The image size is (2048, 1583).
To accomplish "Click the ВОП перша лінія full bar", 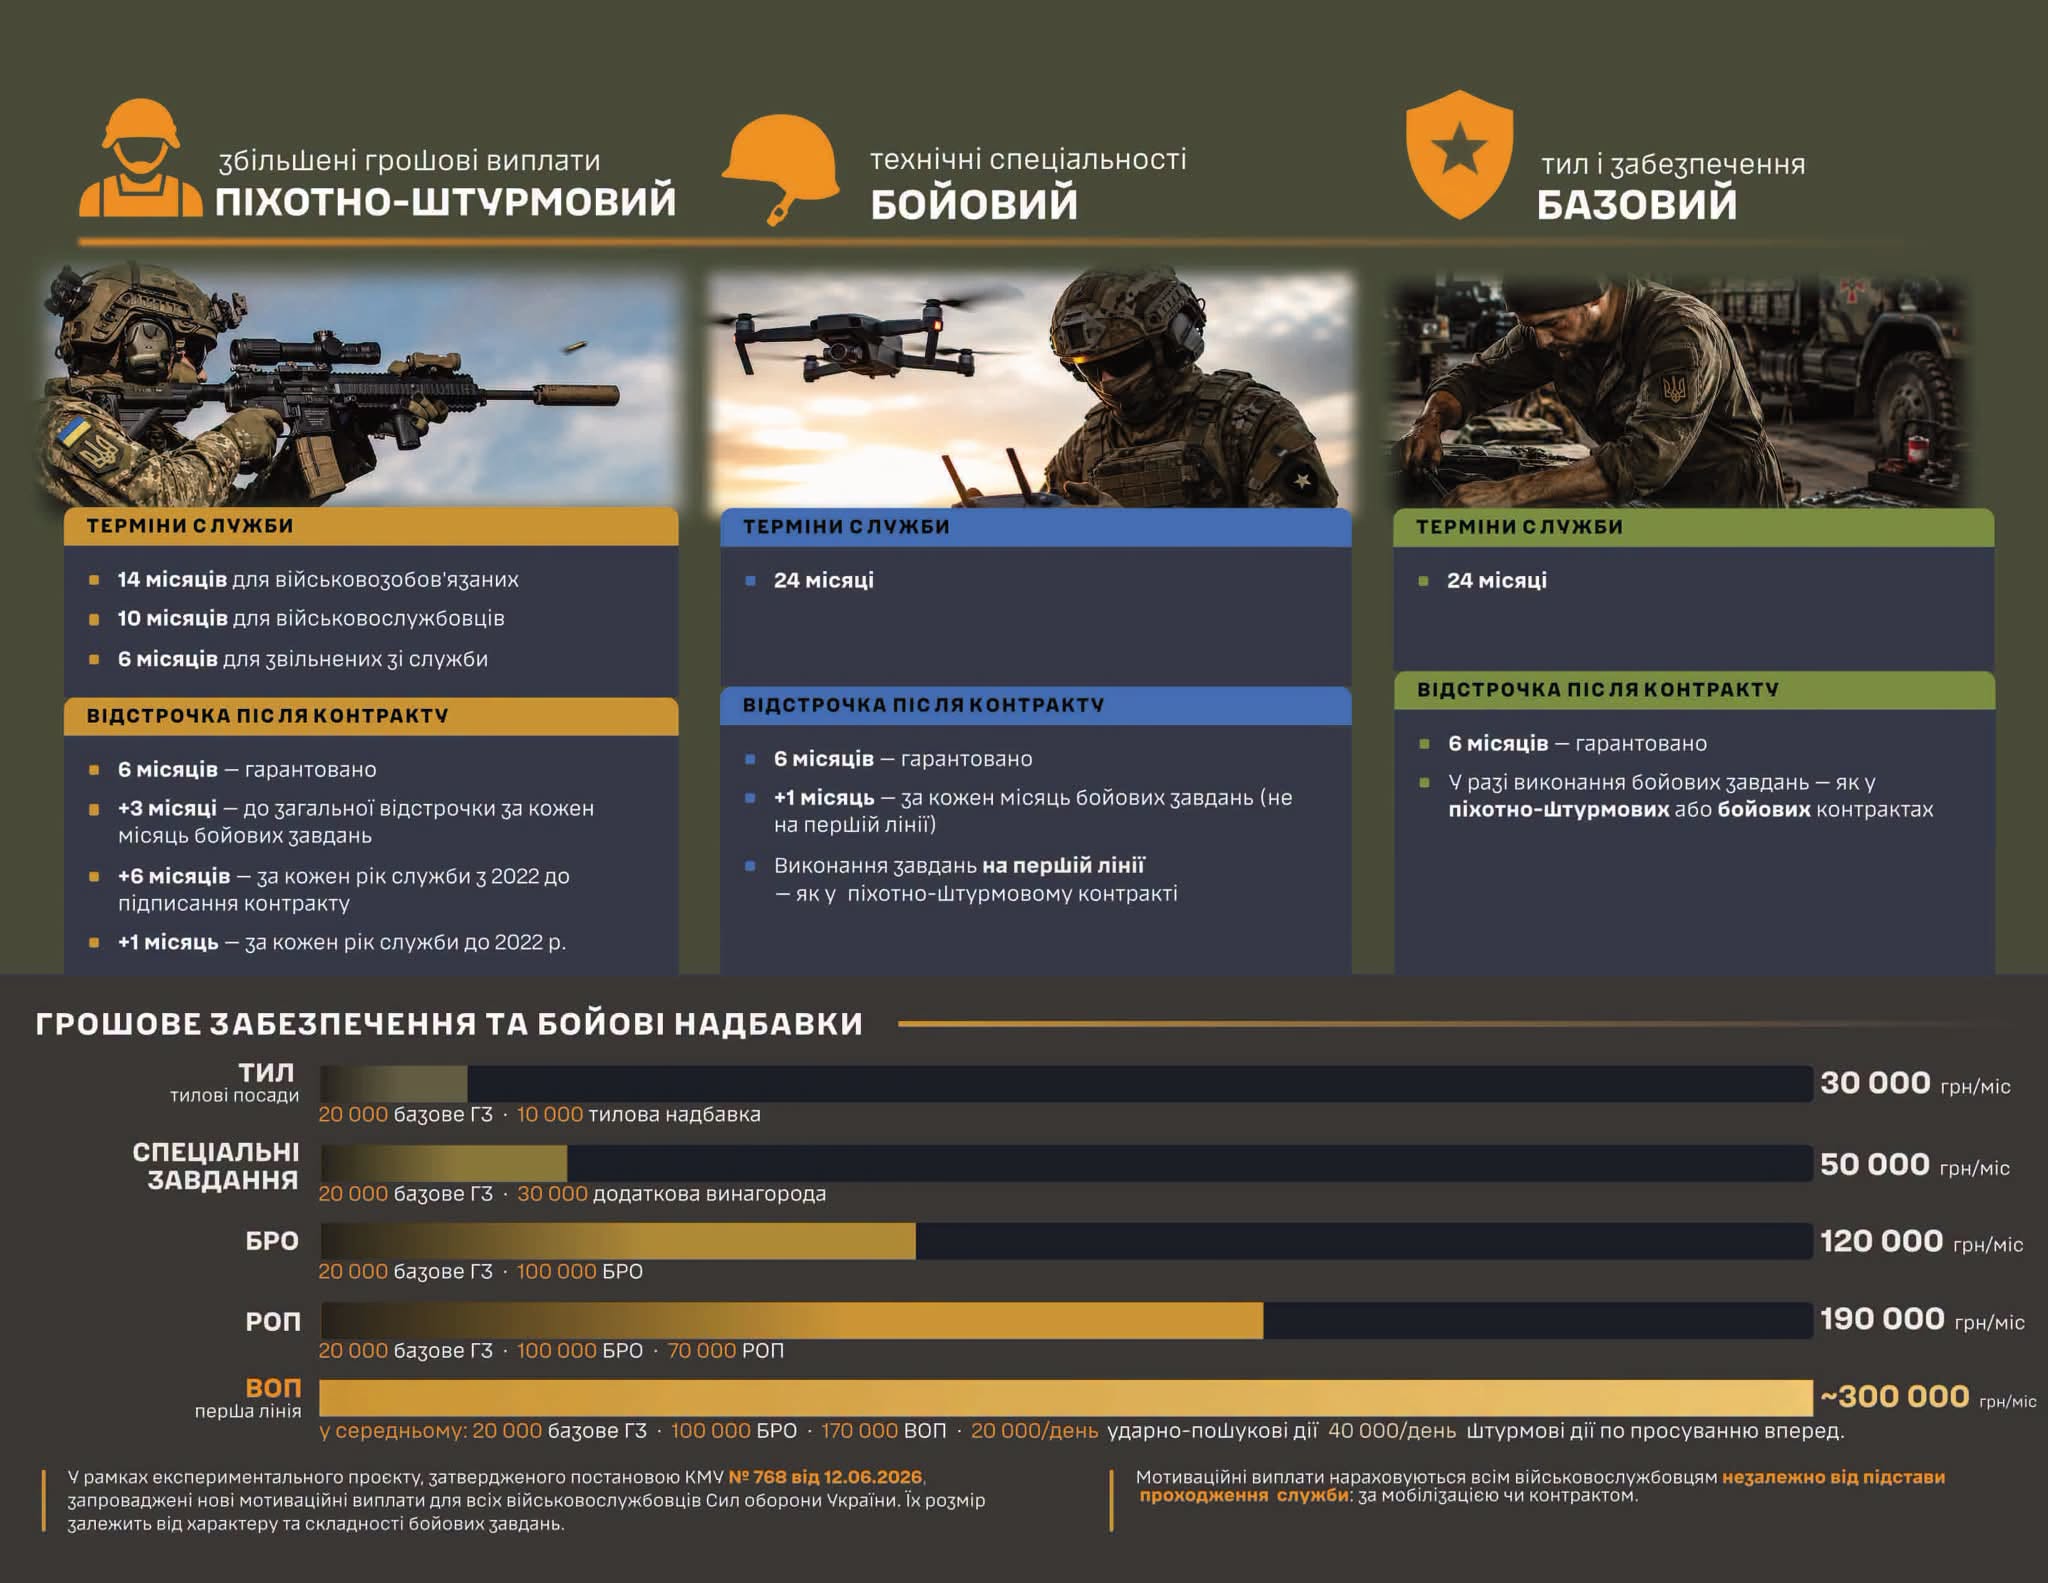I will pyautogui.click(x=1066, y=1397).
